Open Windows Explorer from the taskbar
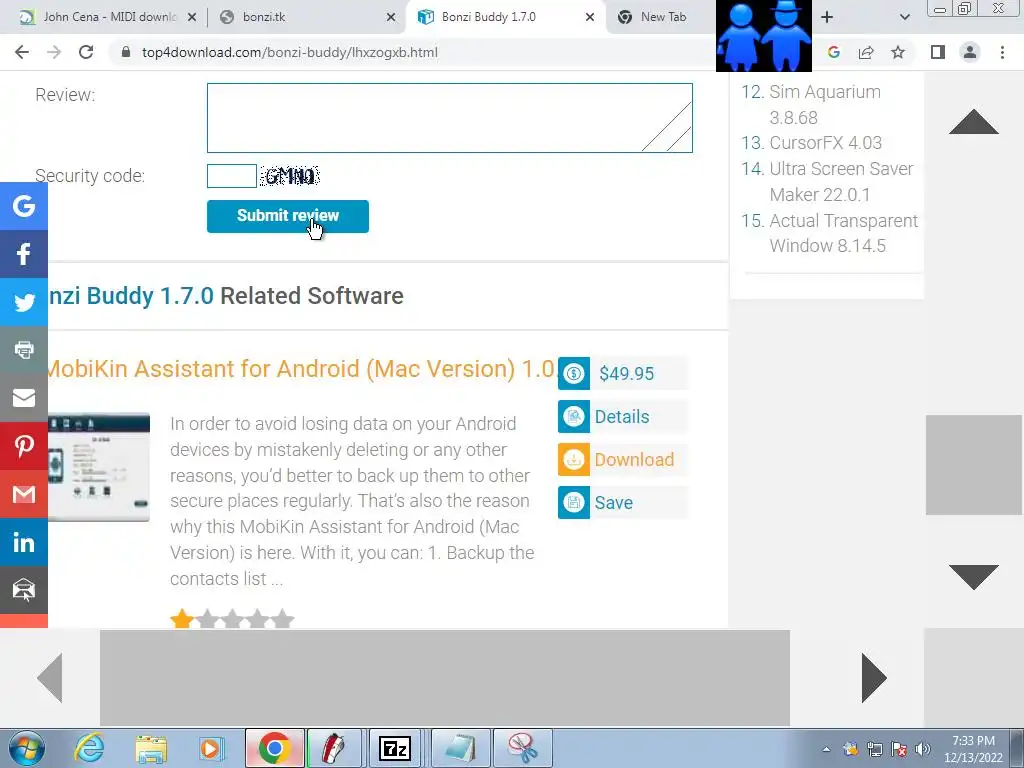1024x768 pixels. [x=151, y=748]
